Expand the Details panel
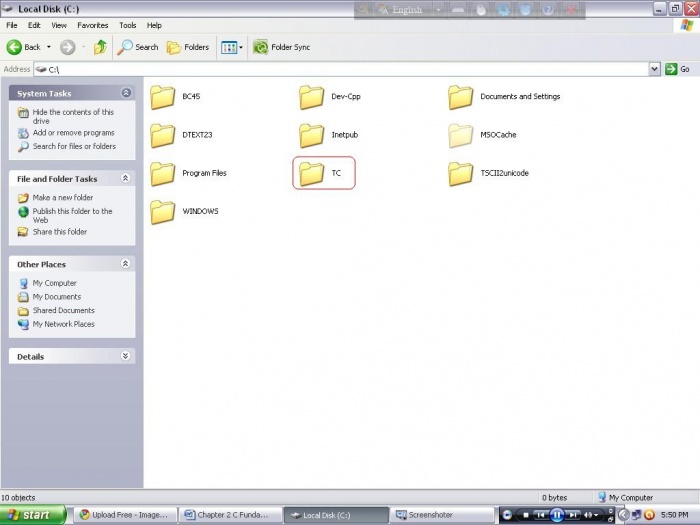This screenshot has width=700, height=525. (126, 356)
